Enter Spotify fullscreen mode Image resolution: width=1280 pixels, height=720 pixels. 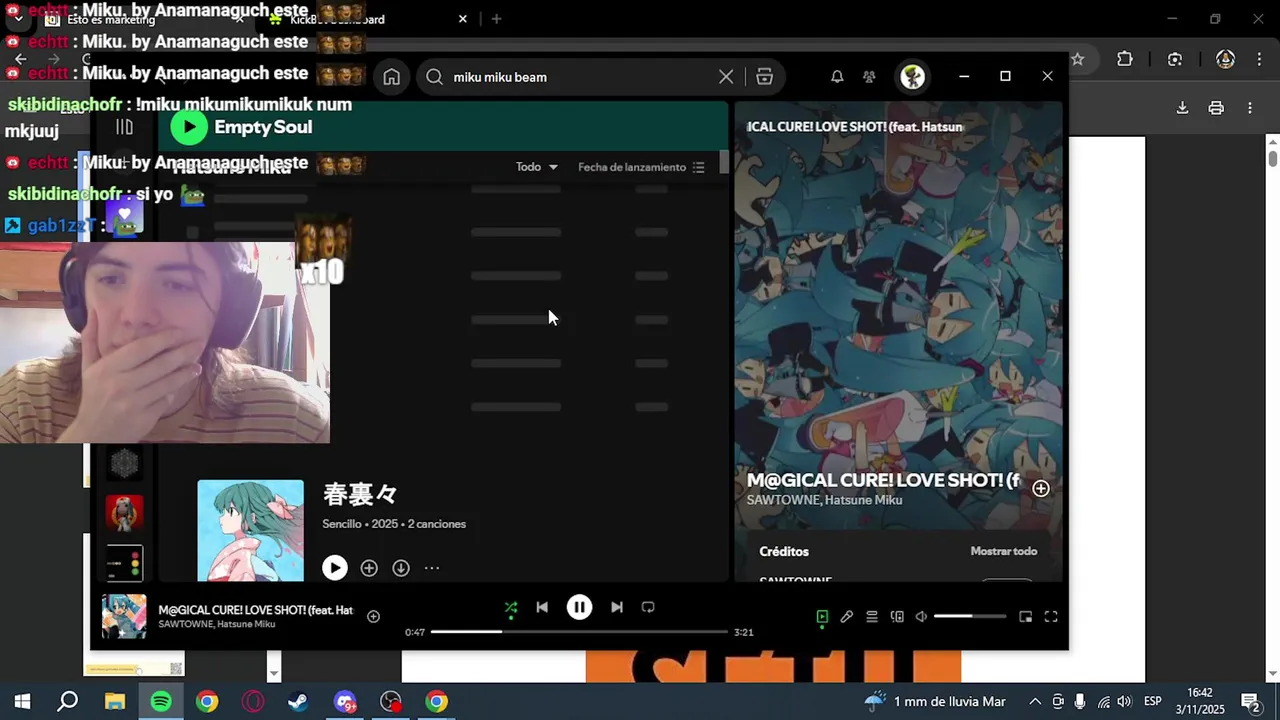click(x=1051, y=617)
